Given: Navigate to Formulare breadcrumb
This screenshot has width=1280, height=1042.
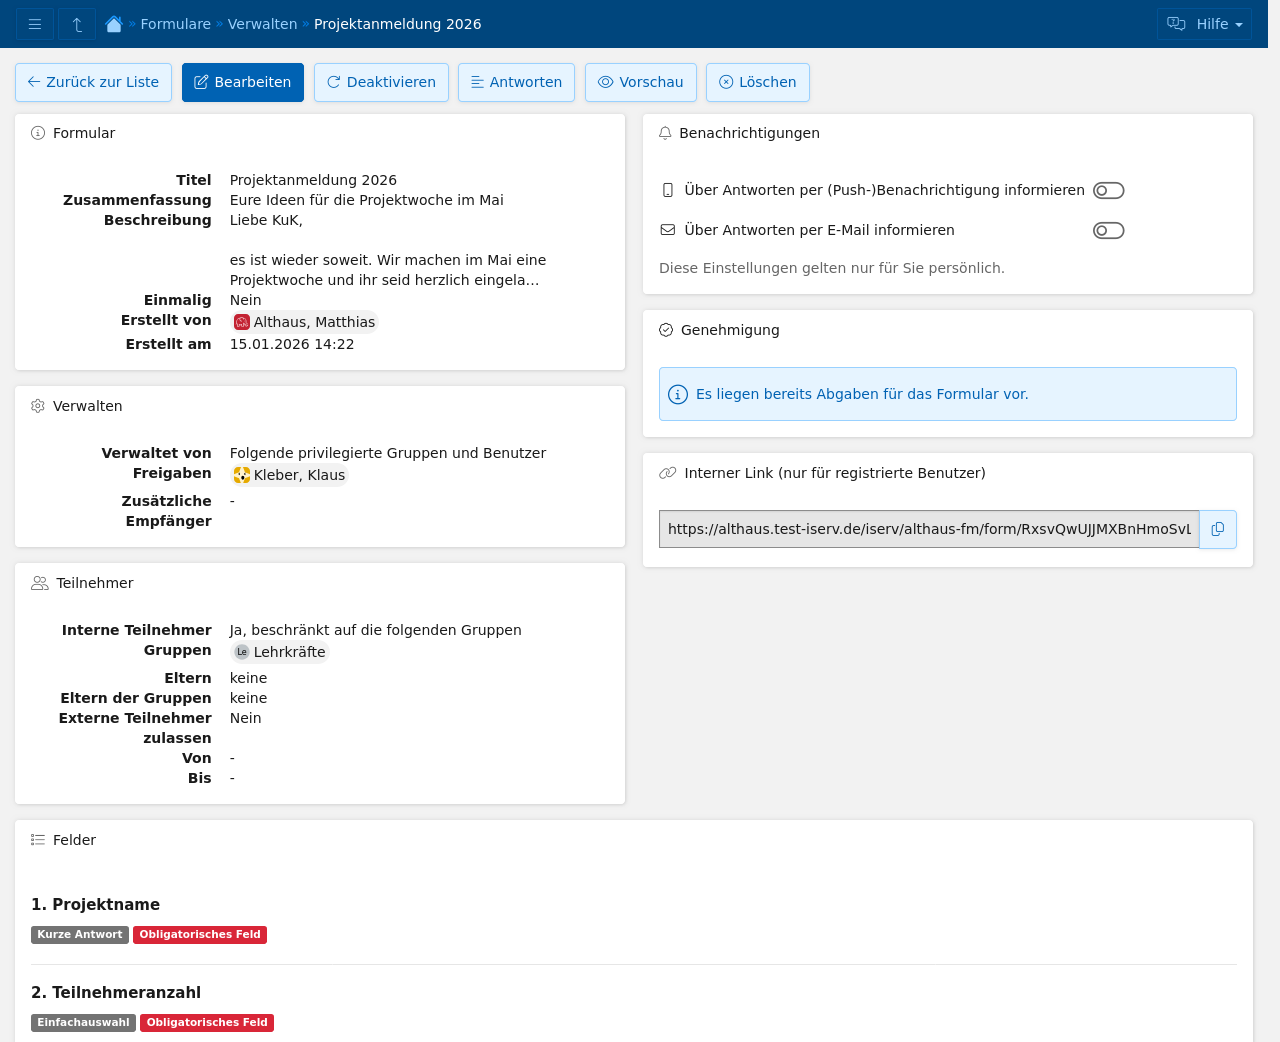Looking at the screenshot, I should (x=175, y=24).
